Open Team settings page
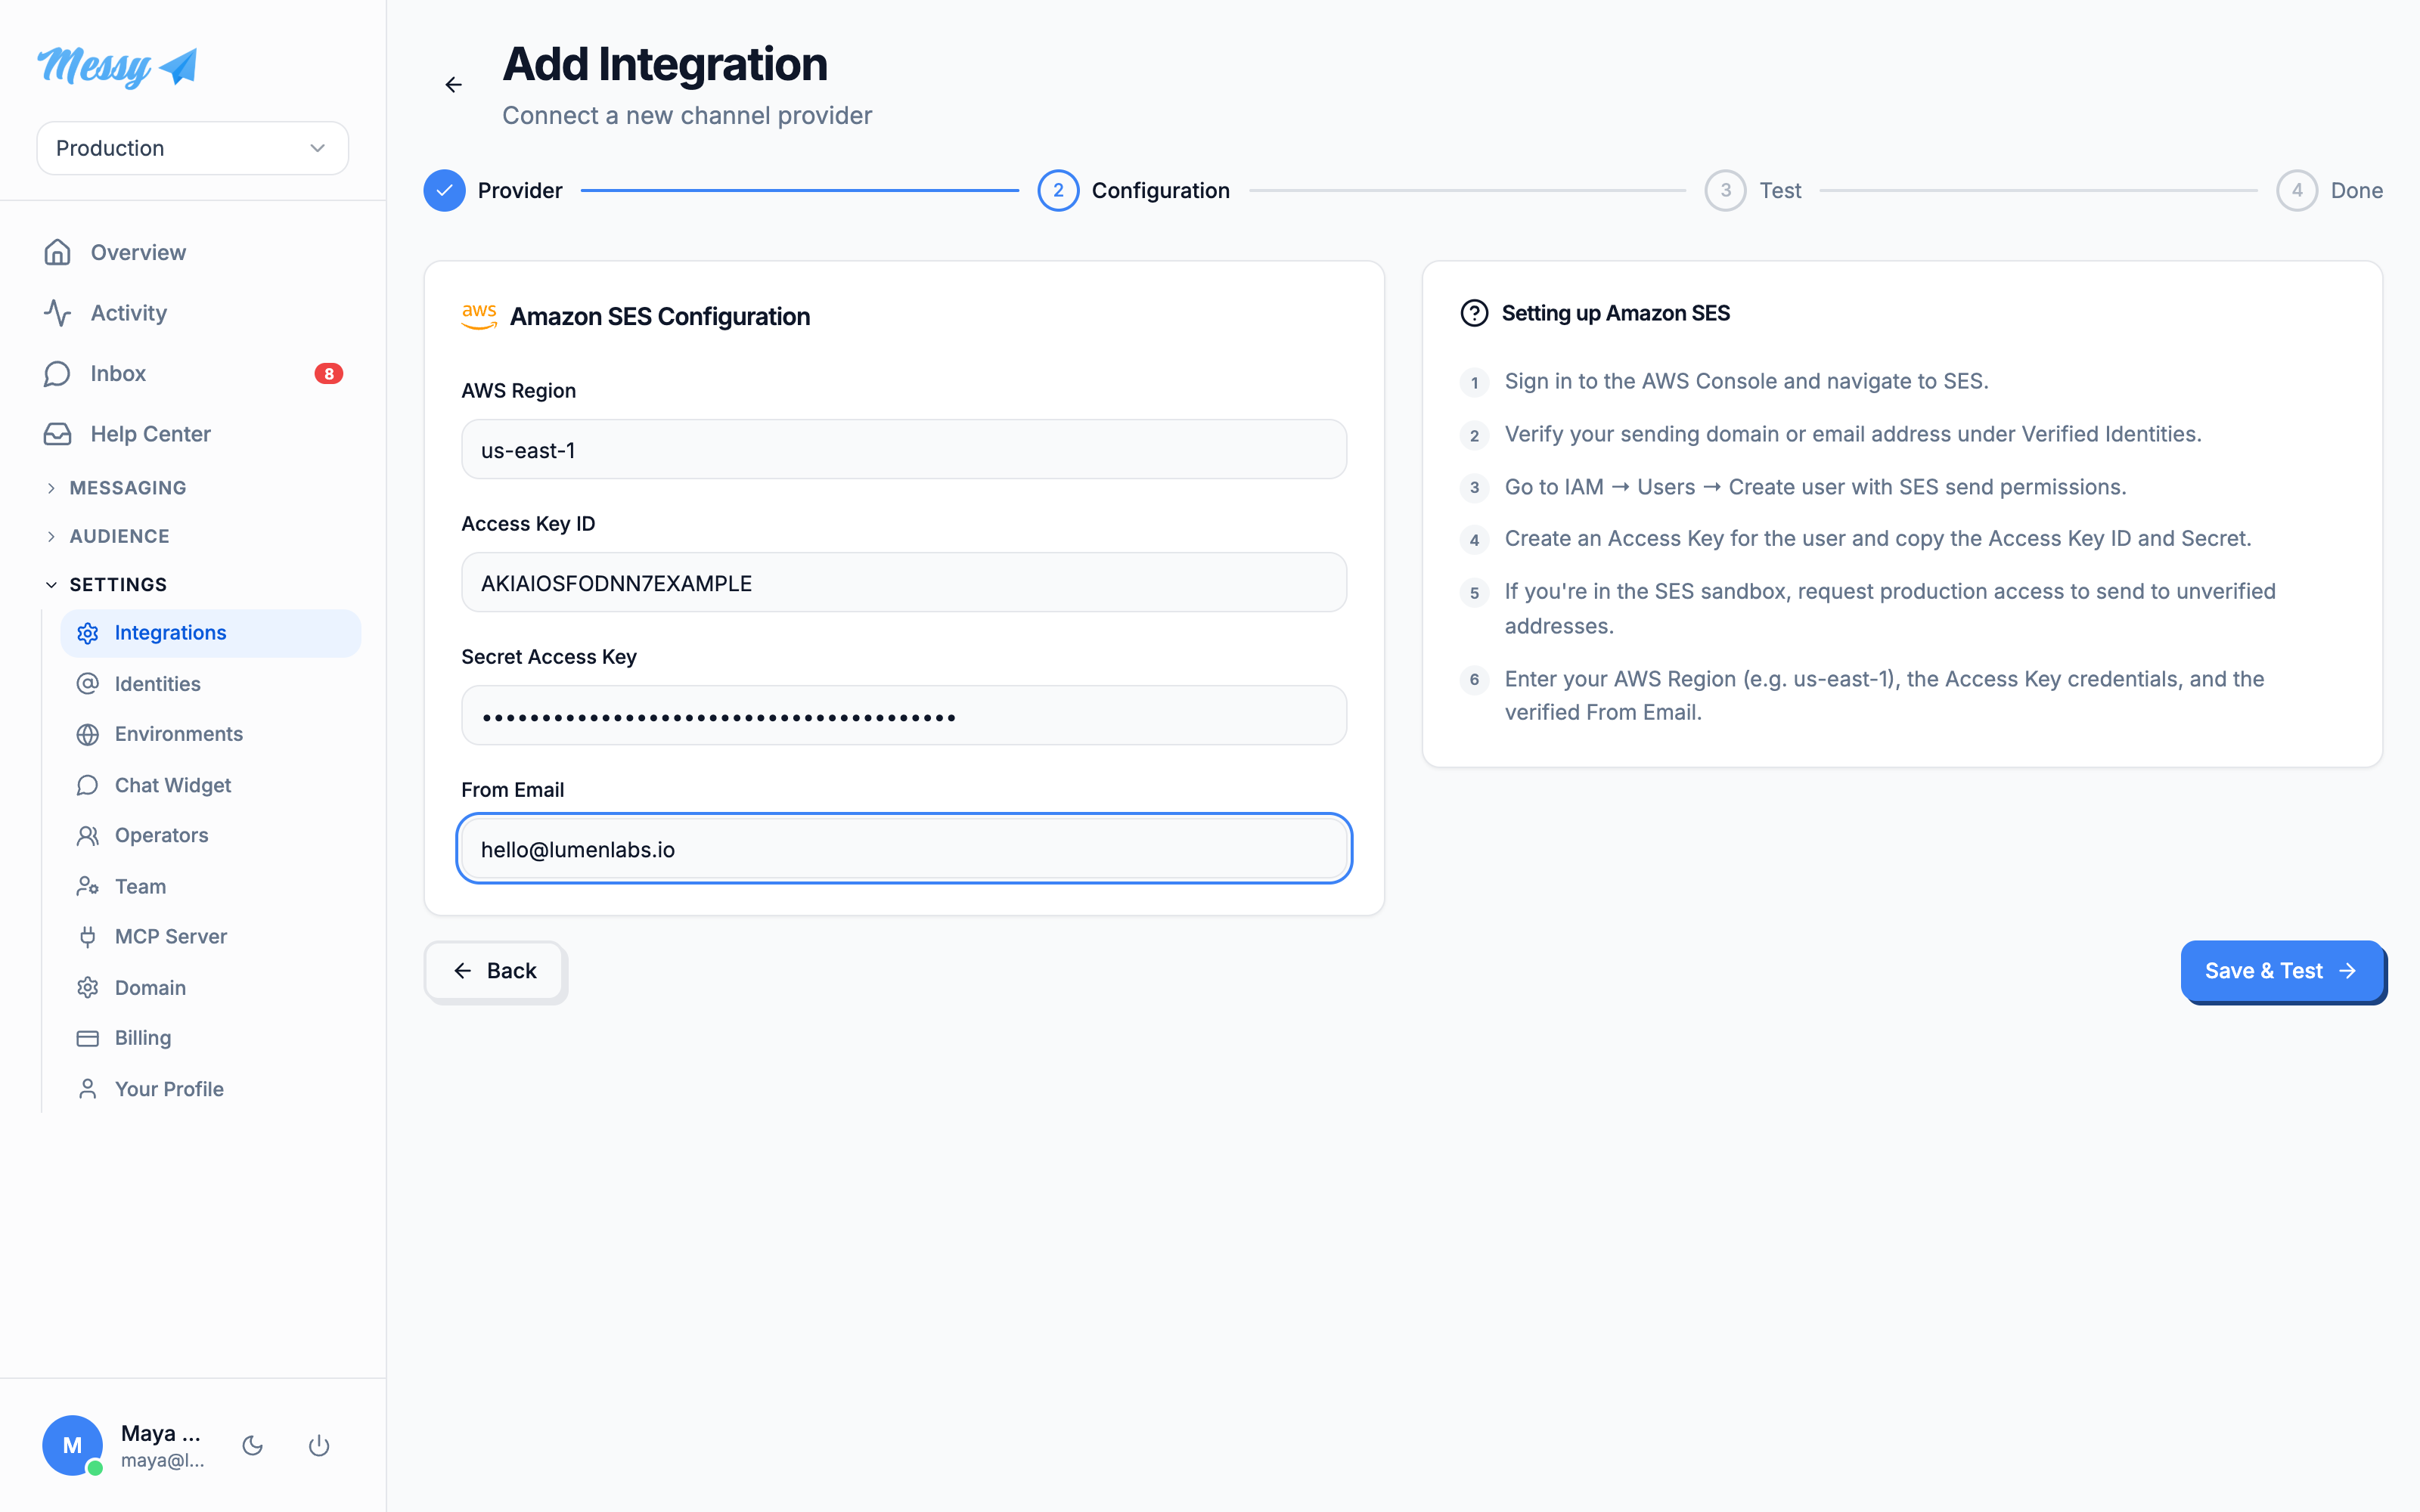Screen dimensions: 2420x1512 pyautogui.click(x=210, y=886)
